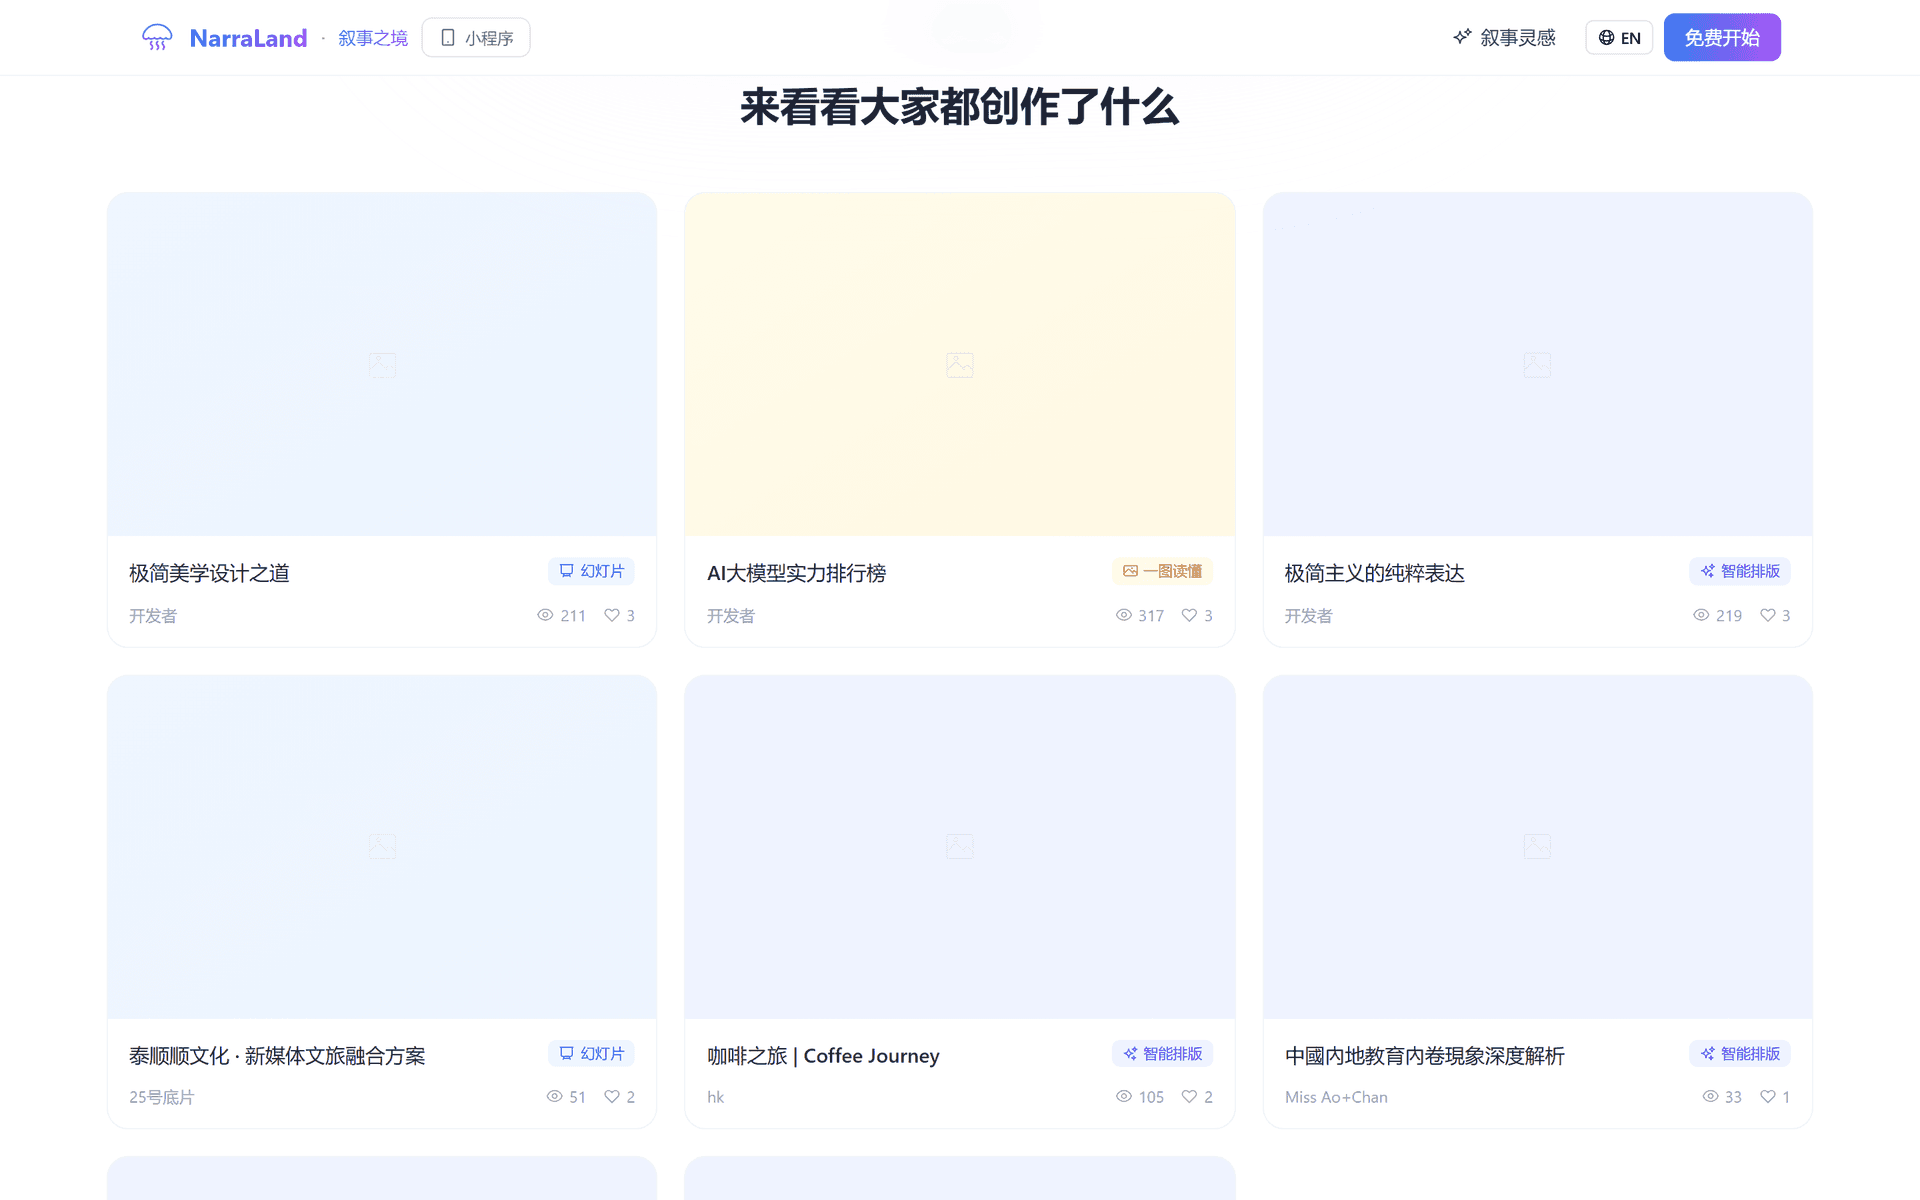Image resolution: width=1920 pixels, height=1200 pixels.
Task: Click the view count 317
Action: [1151, 616]
